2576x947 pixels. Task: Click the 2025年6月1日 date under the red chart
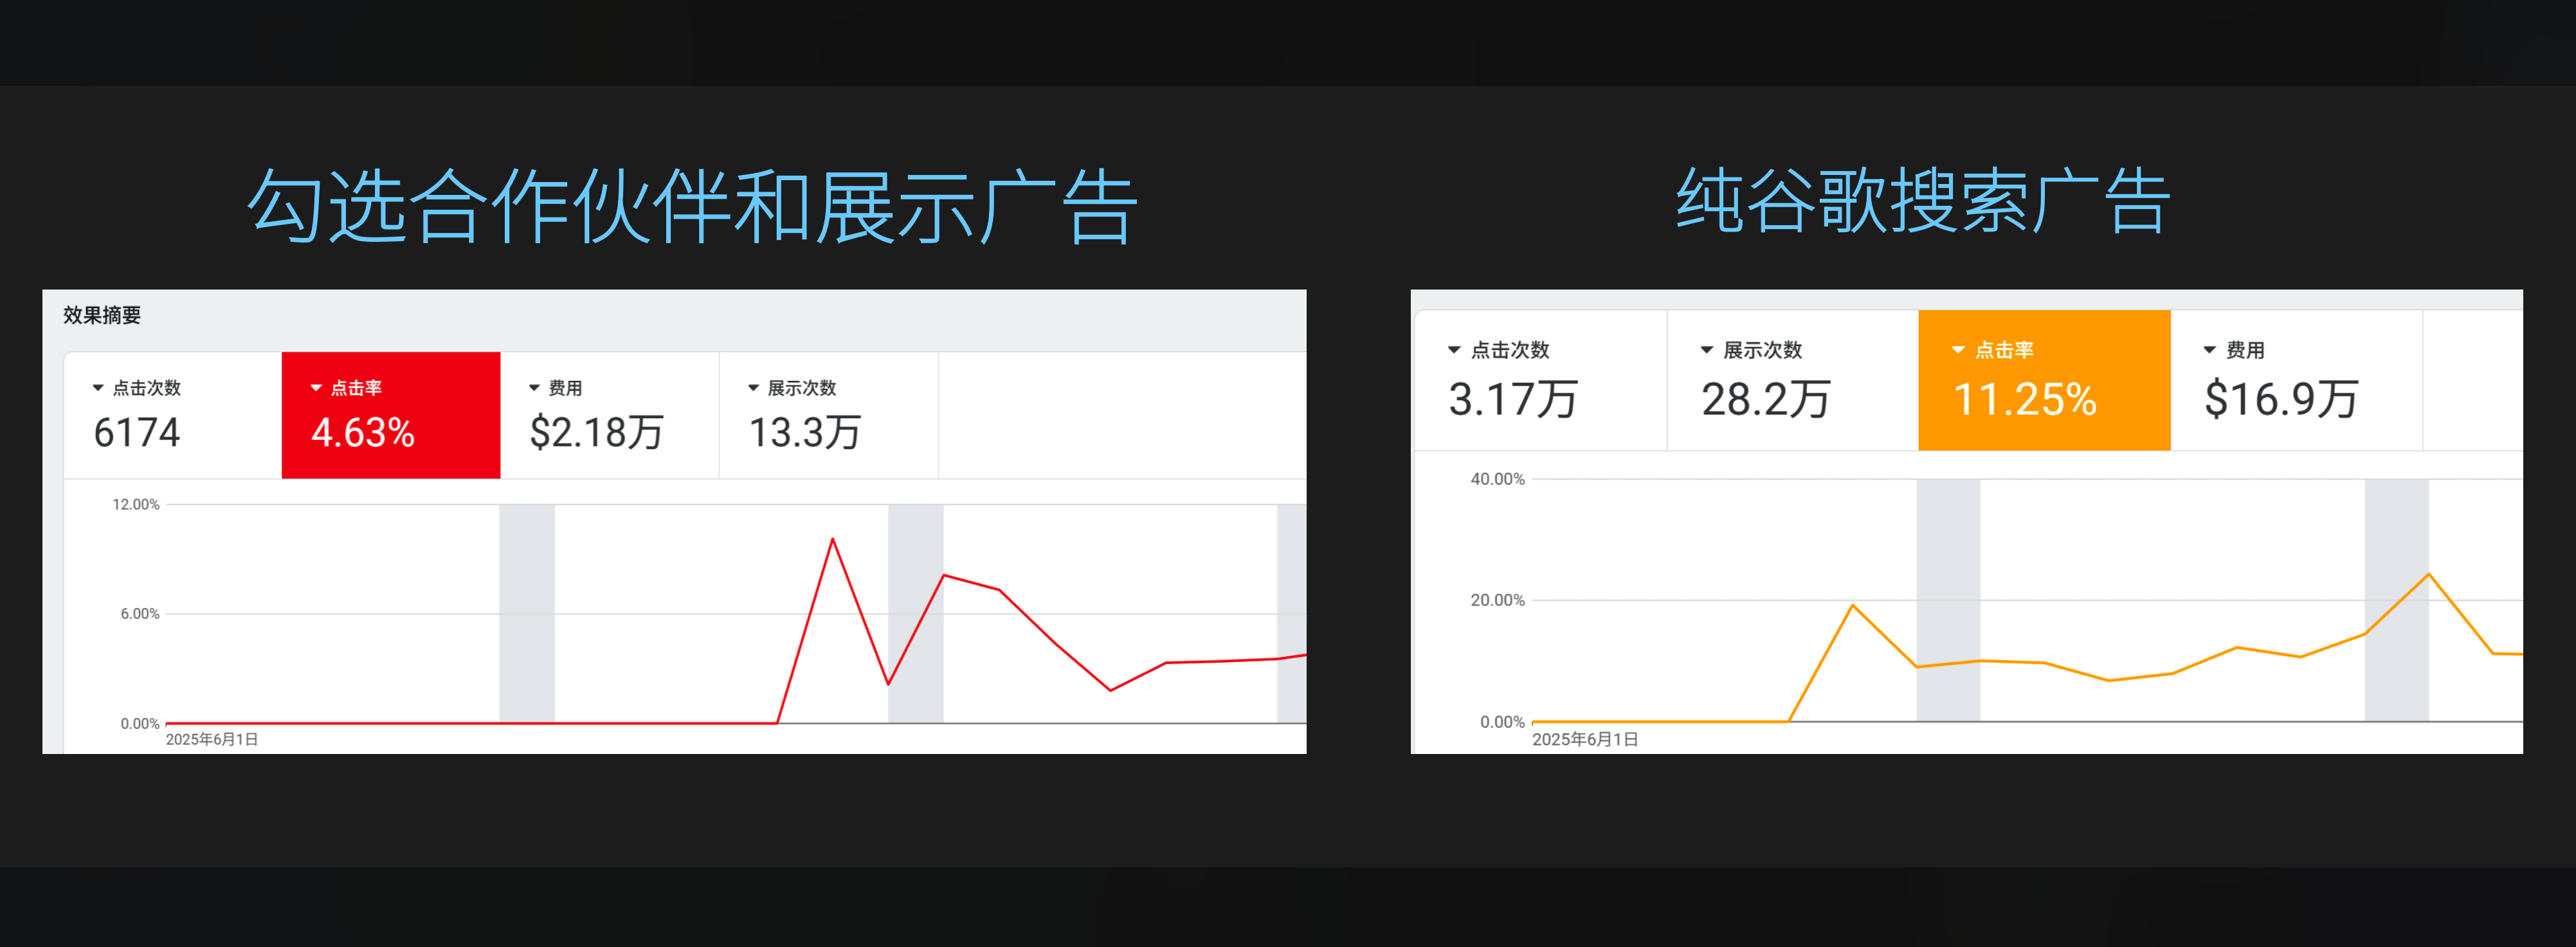pos(212,740)
